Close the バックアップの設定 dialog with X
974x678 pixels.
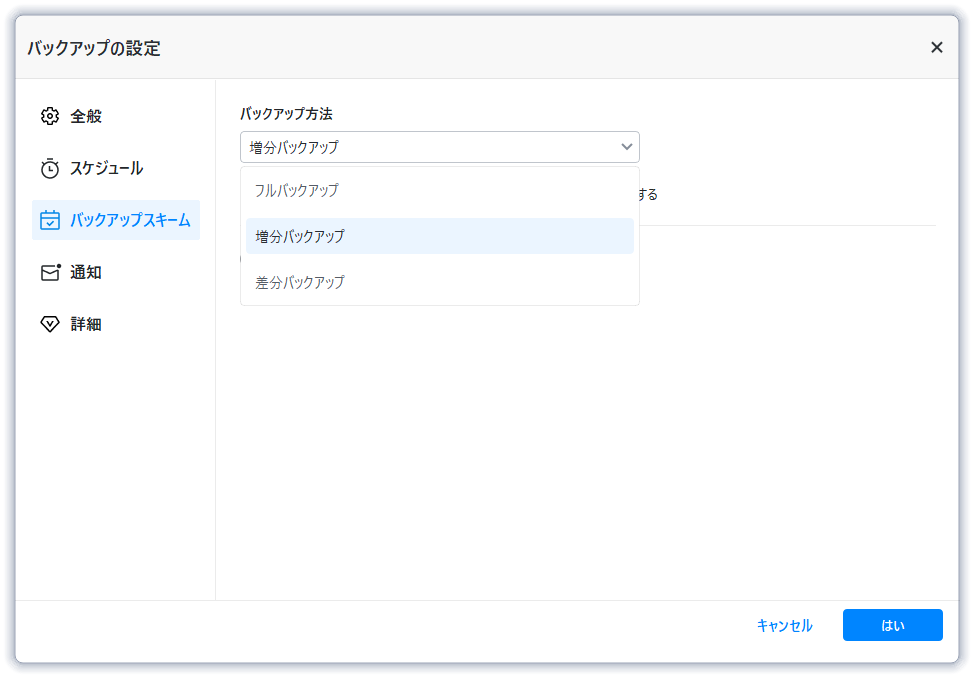click(936, 47)
